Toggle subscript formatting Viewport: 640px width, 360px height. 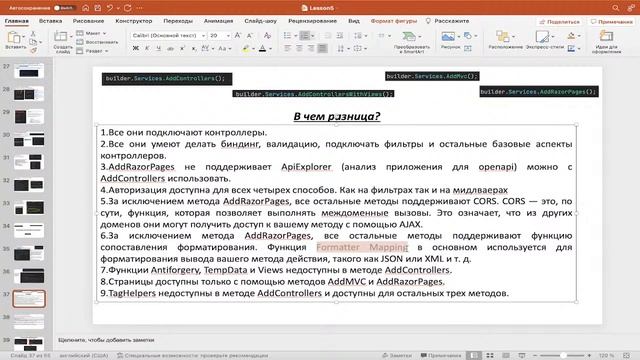point(194,49)
